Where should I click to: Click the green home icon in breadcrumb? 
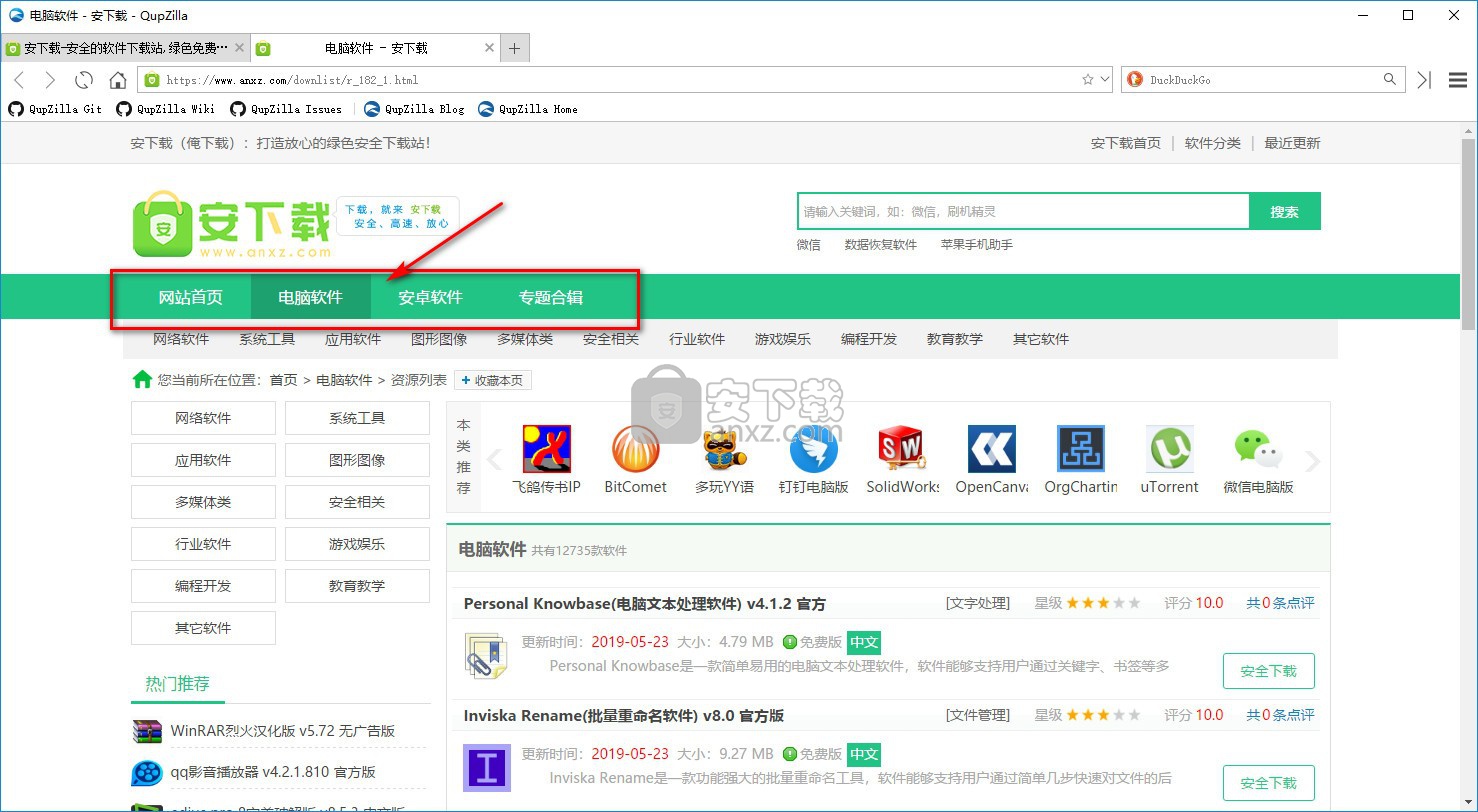(143, 379)
